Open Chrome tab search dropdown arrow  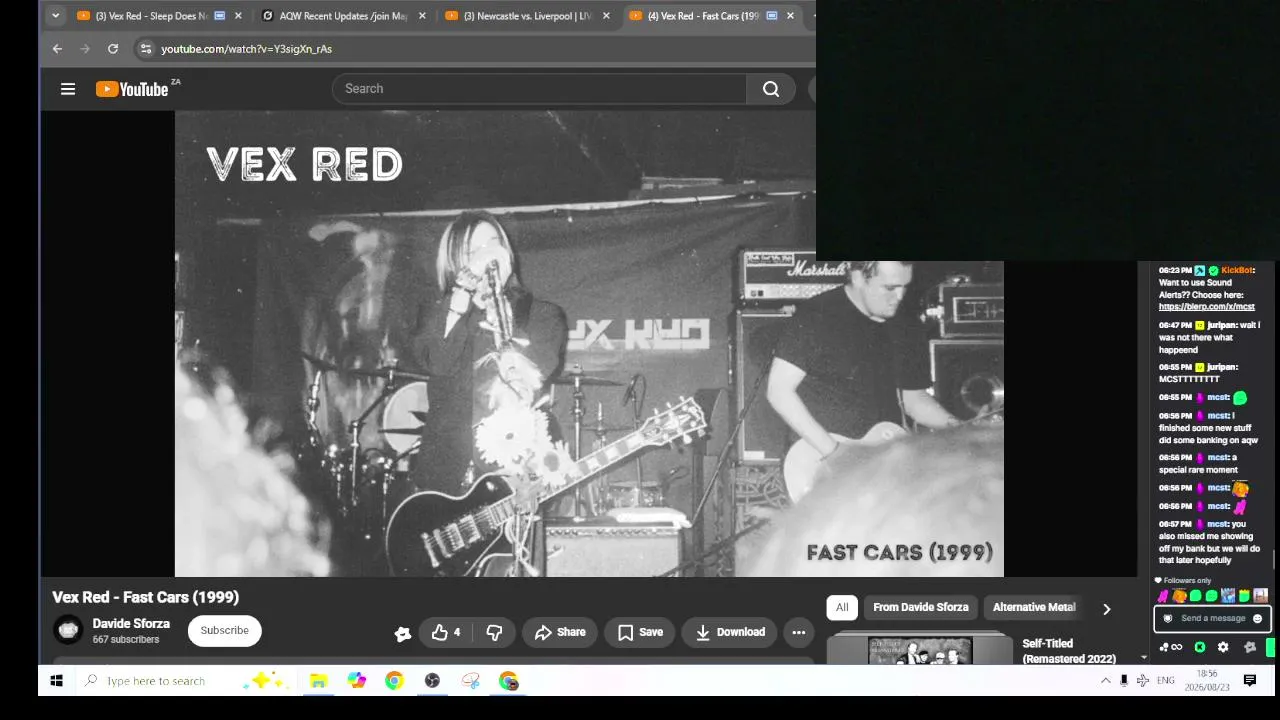55,16
